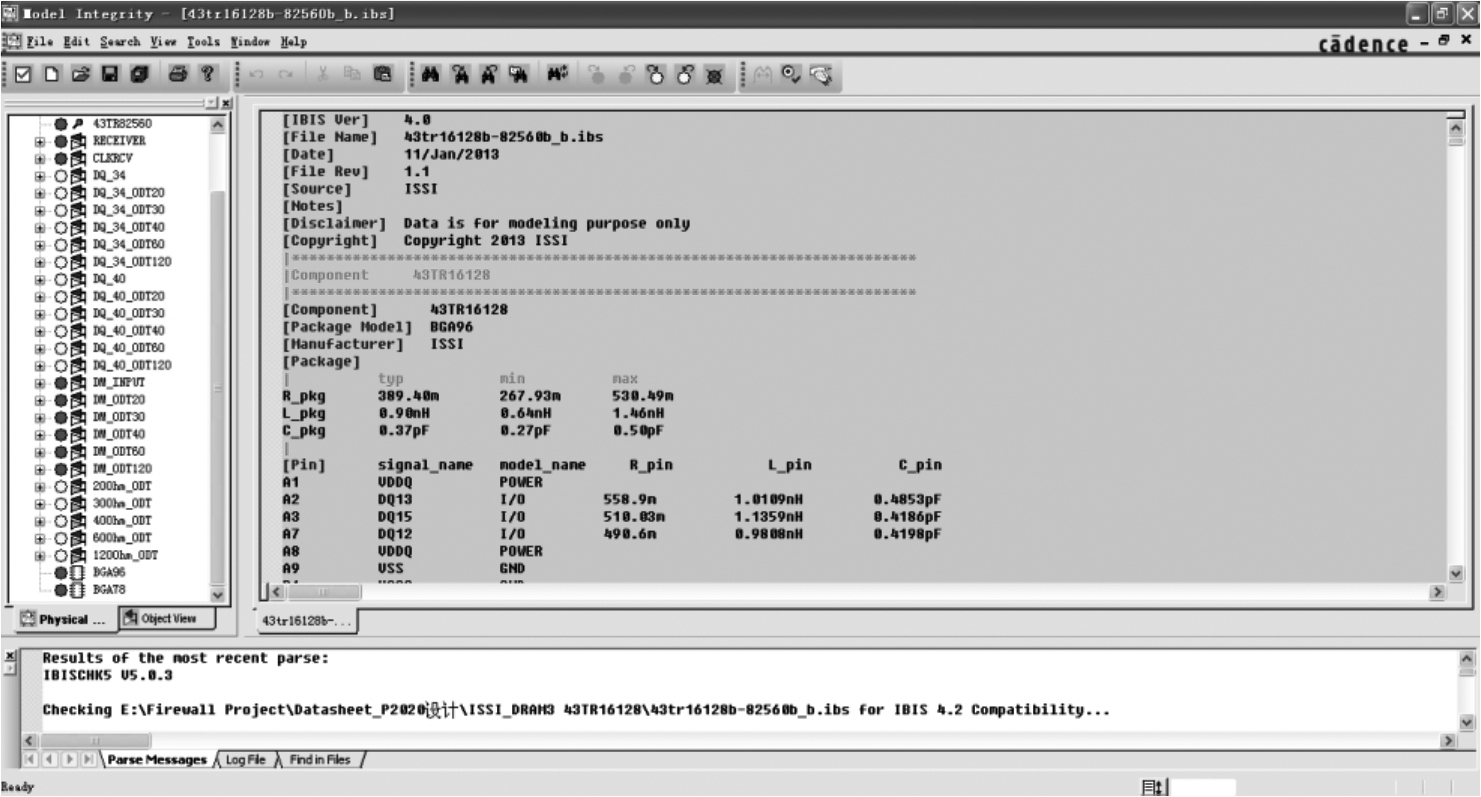
Task: Toggle the circle marker beside 200hm_ODT
Action: 61,486
